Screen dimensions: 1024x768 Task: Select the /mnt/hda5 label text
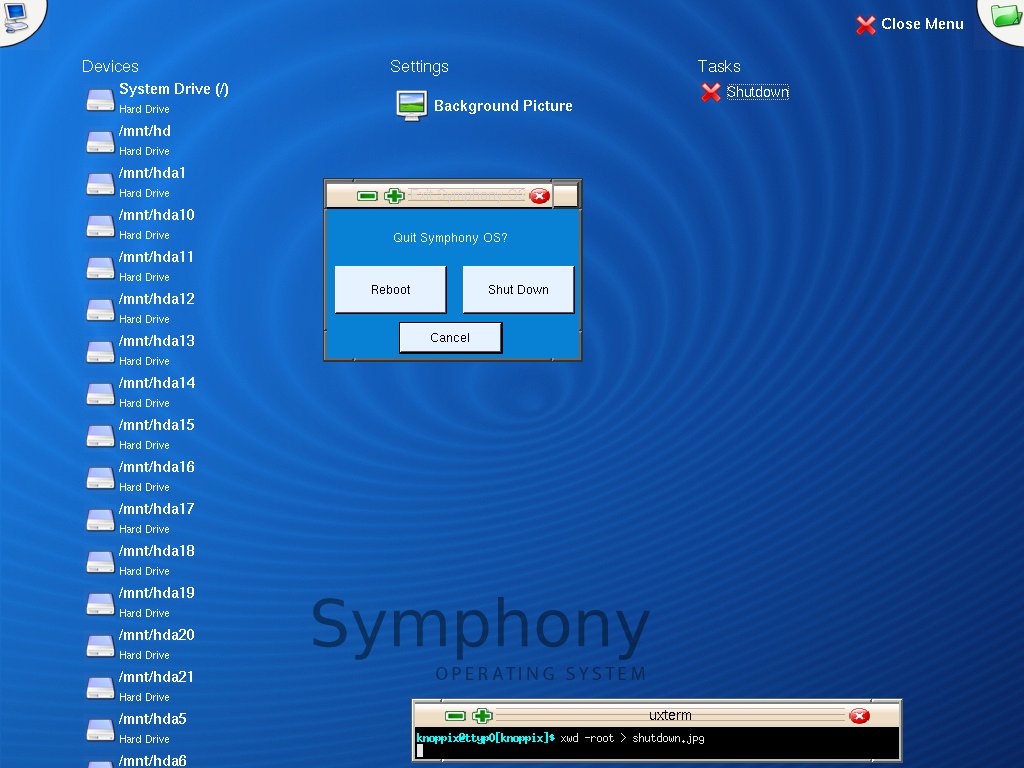(153, 719)
